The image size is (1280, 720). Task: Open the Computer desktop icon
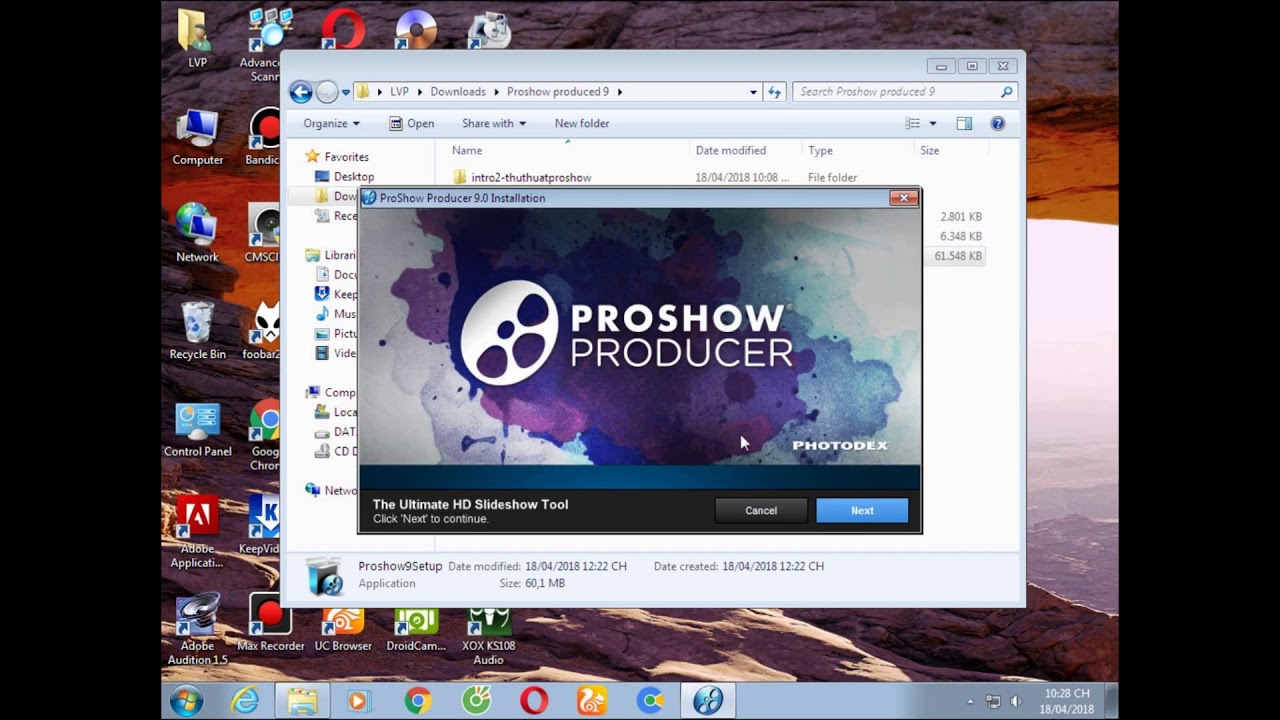coord(197,137)
